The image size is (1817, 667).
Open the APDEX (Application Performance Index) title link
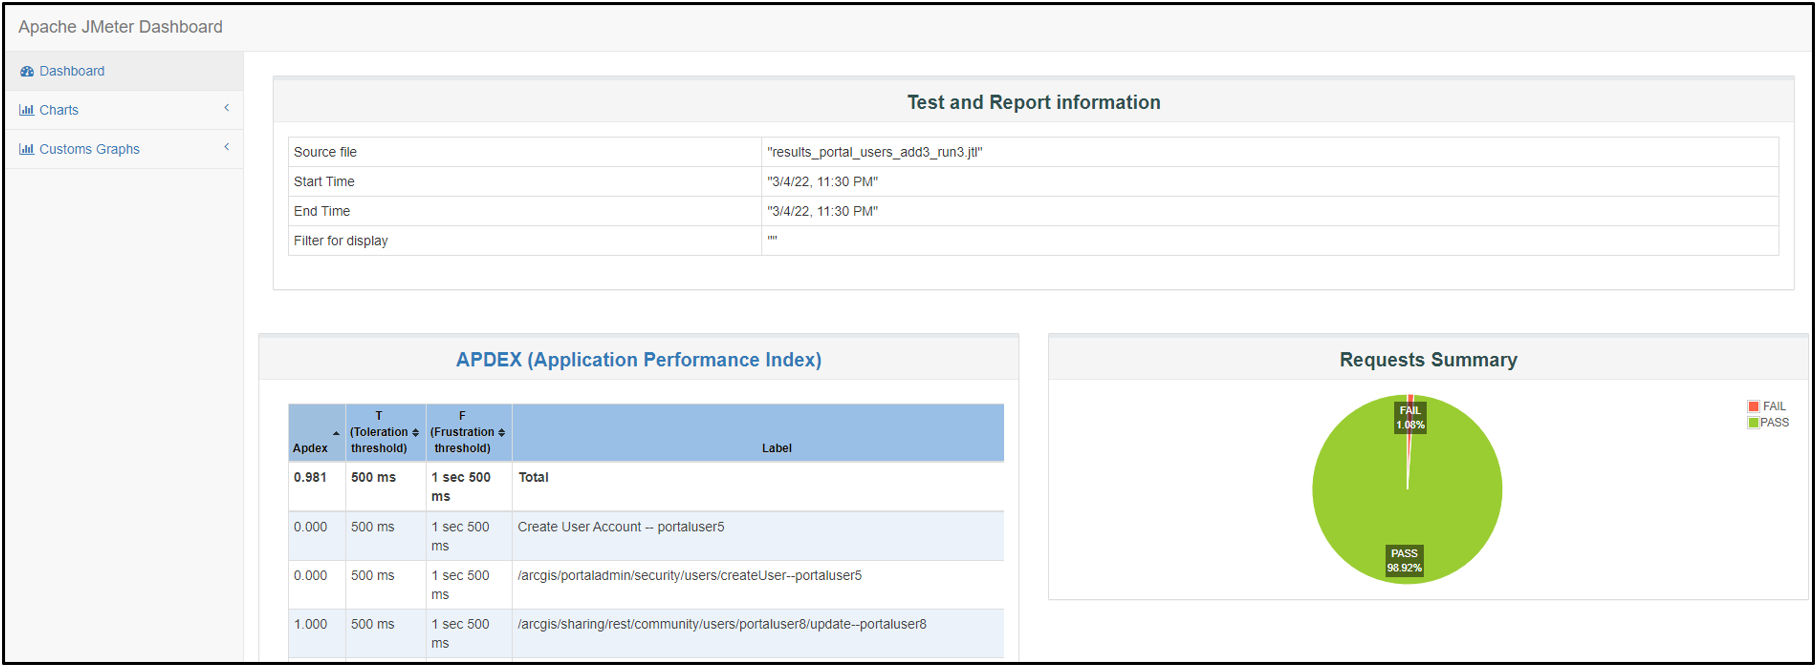pyautogui.click(x=638, y=360)
